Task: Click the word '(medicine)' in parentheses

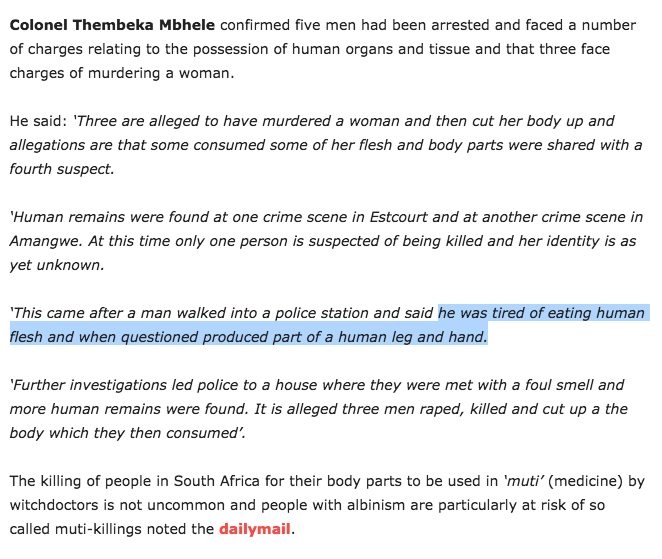Action: click(585, 481)
